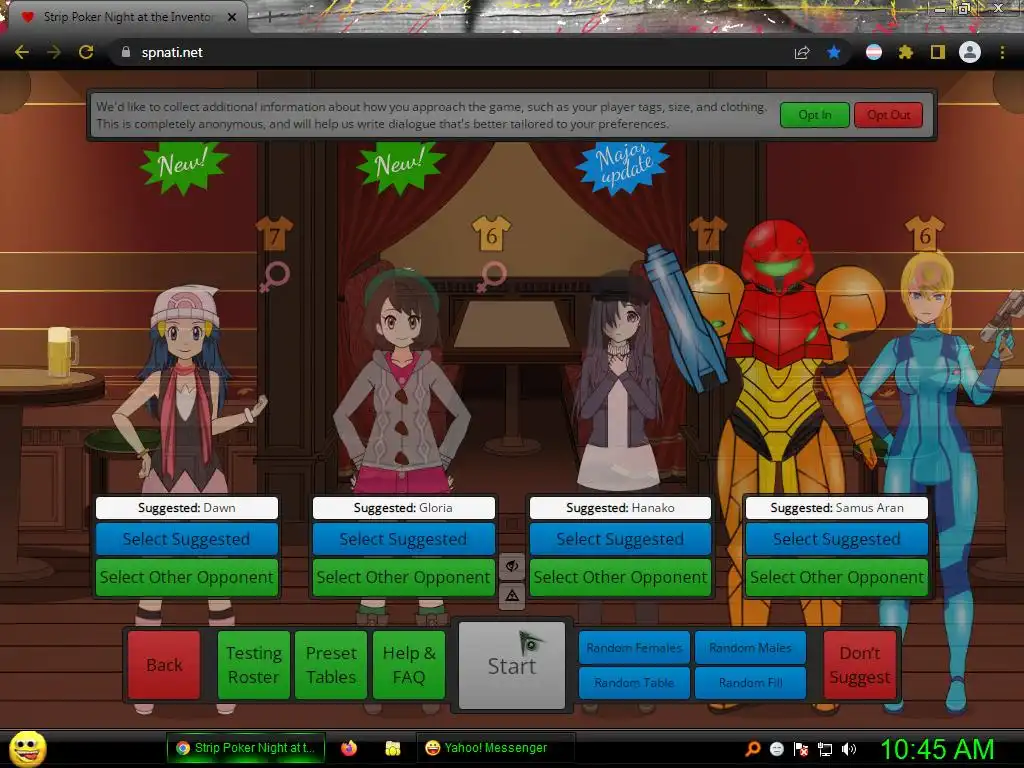Opt Out of data collection
1024x768 pixels.
[x=888, y=115]
